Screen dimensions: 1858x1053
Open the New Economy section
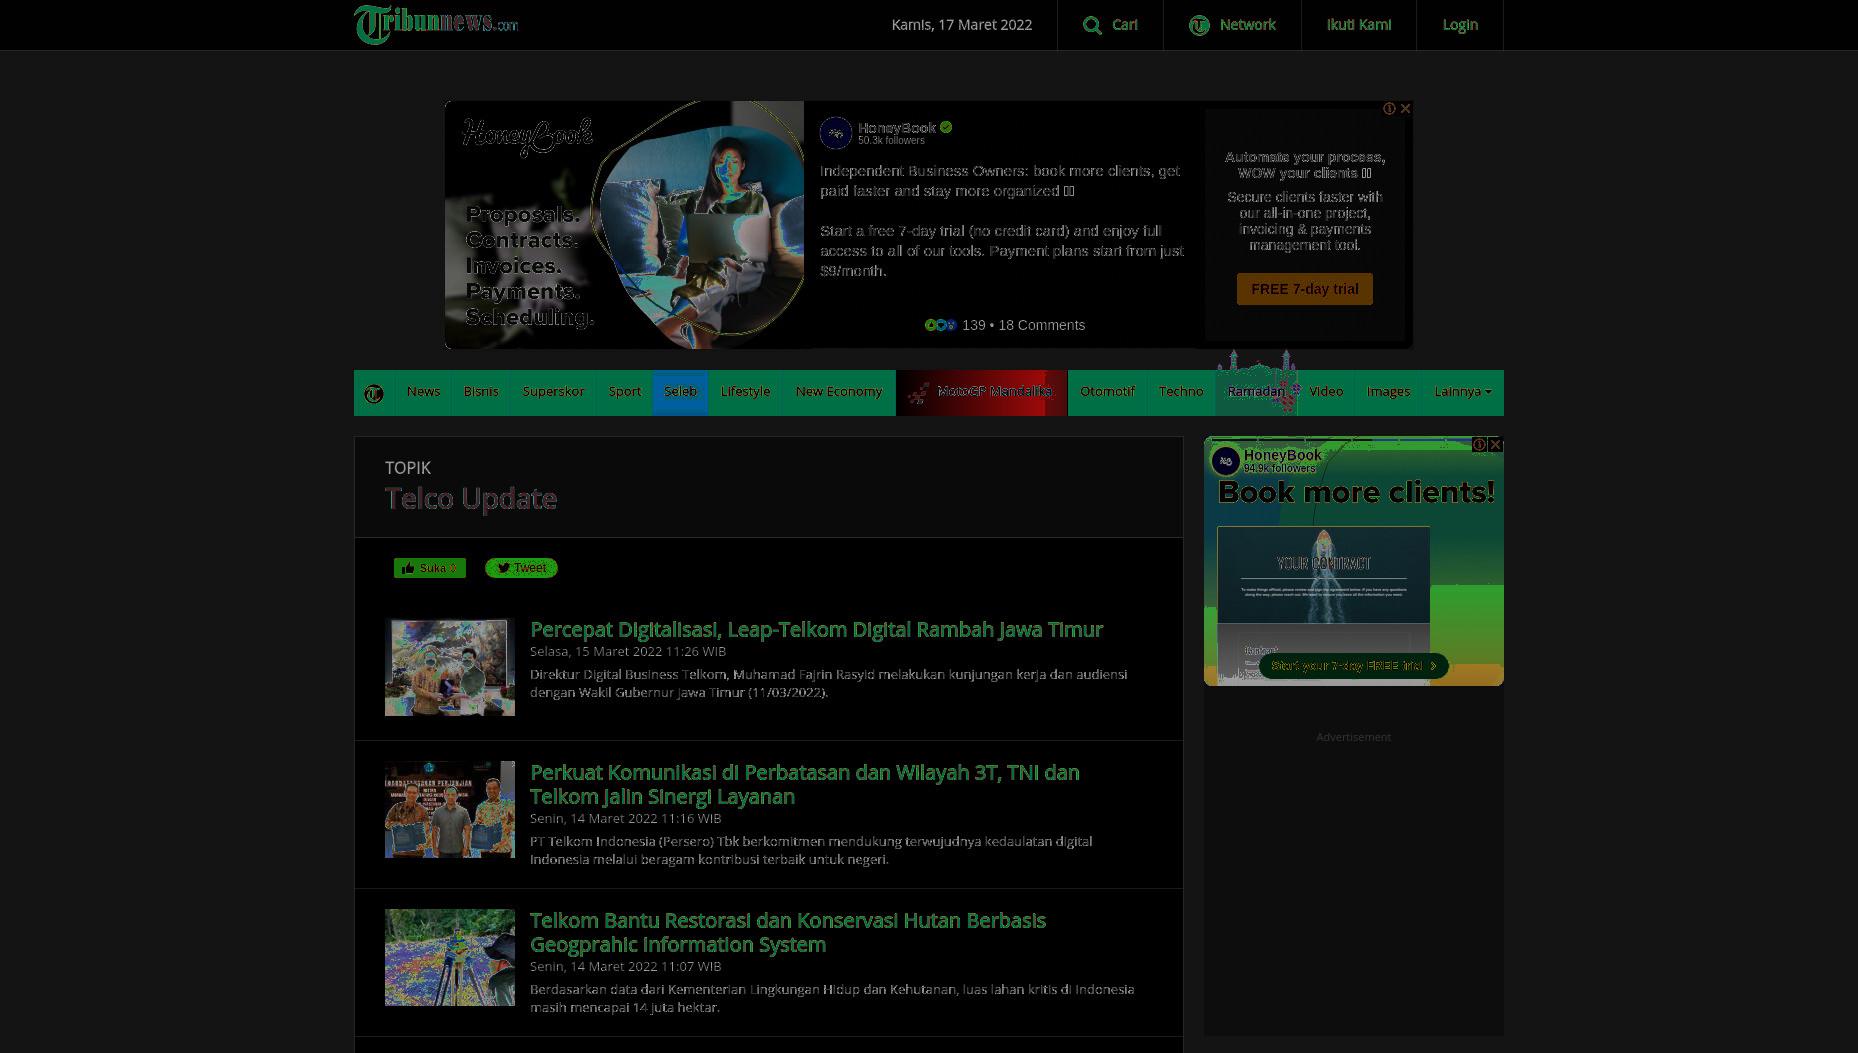coord(839,392)
